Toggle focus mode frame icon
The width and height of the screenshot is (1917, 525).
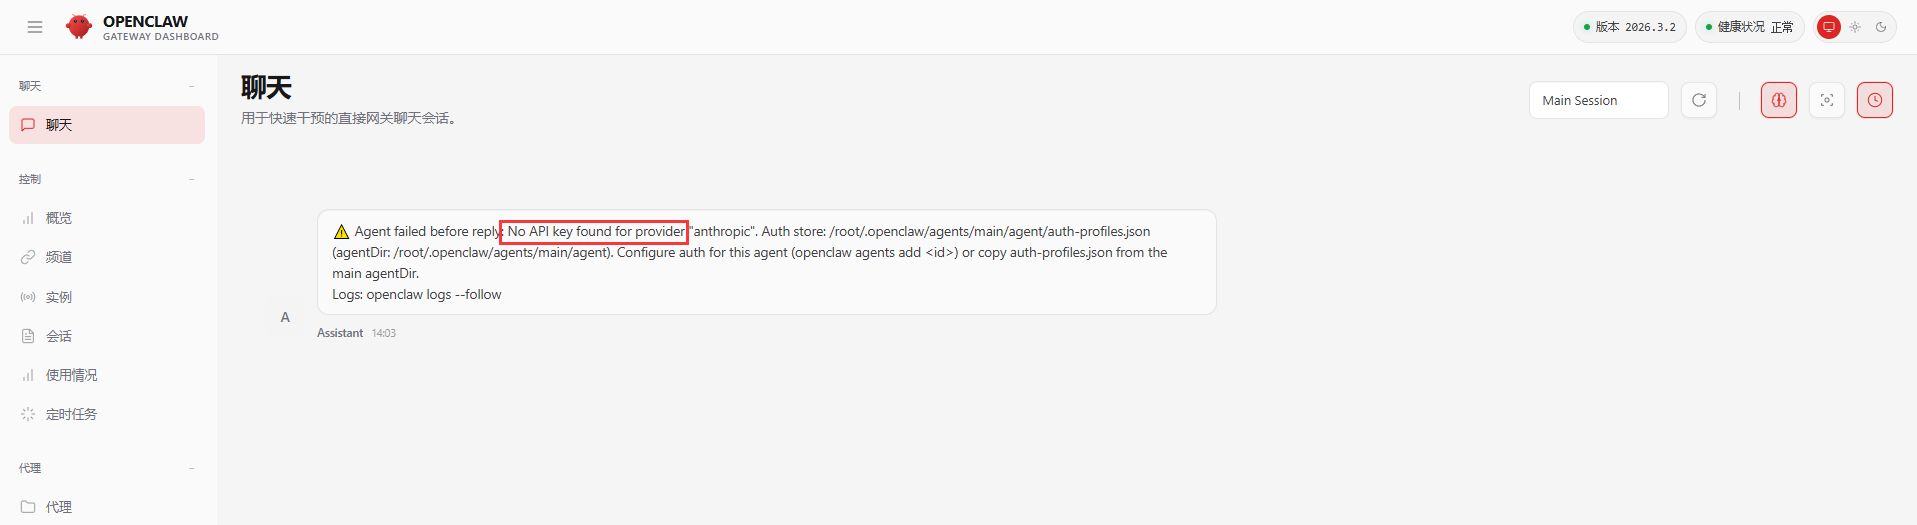(1826, 100)
